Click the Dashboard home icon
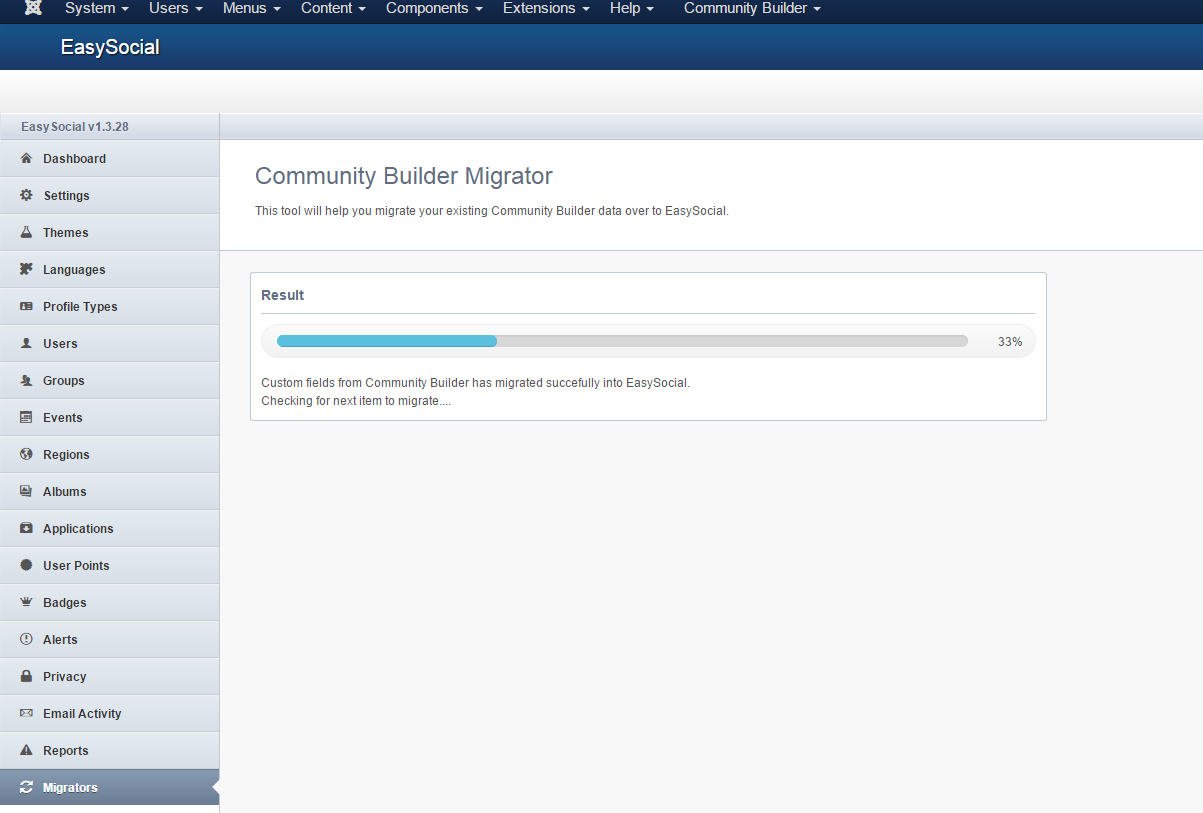The width and height of the screenshot is (1203, 813). tap(27, 159)
